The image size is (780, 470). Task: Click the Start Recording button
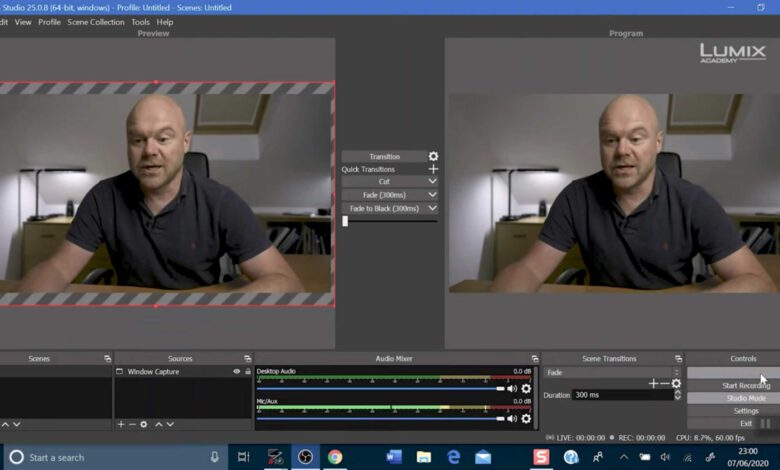tap(746, 385)
